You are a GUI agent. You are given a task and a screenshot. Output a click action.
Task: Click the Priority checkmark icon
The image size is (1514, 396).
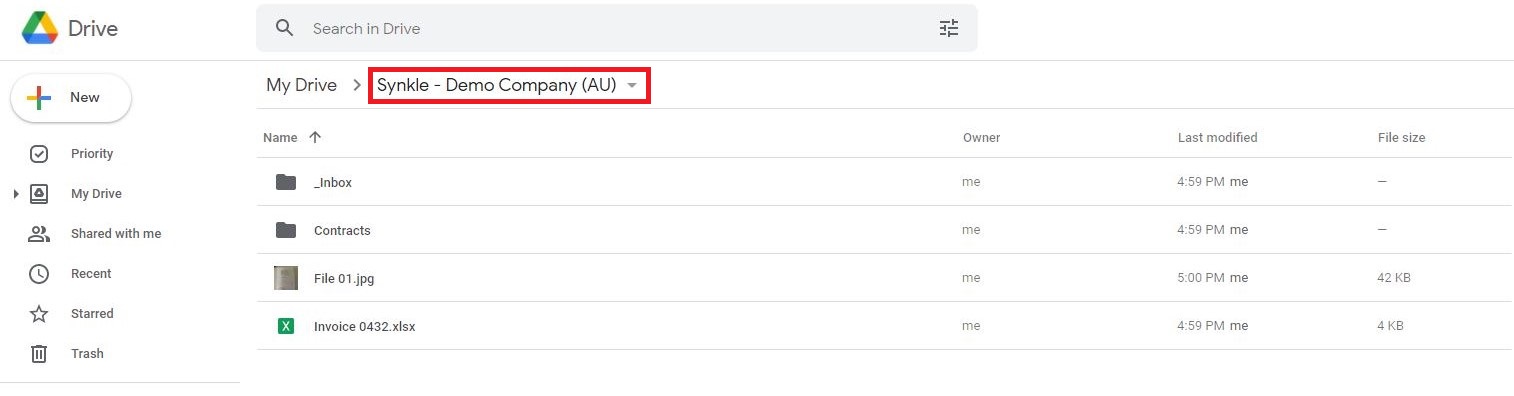(x=39, y=154)
